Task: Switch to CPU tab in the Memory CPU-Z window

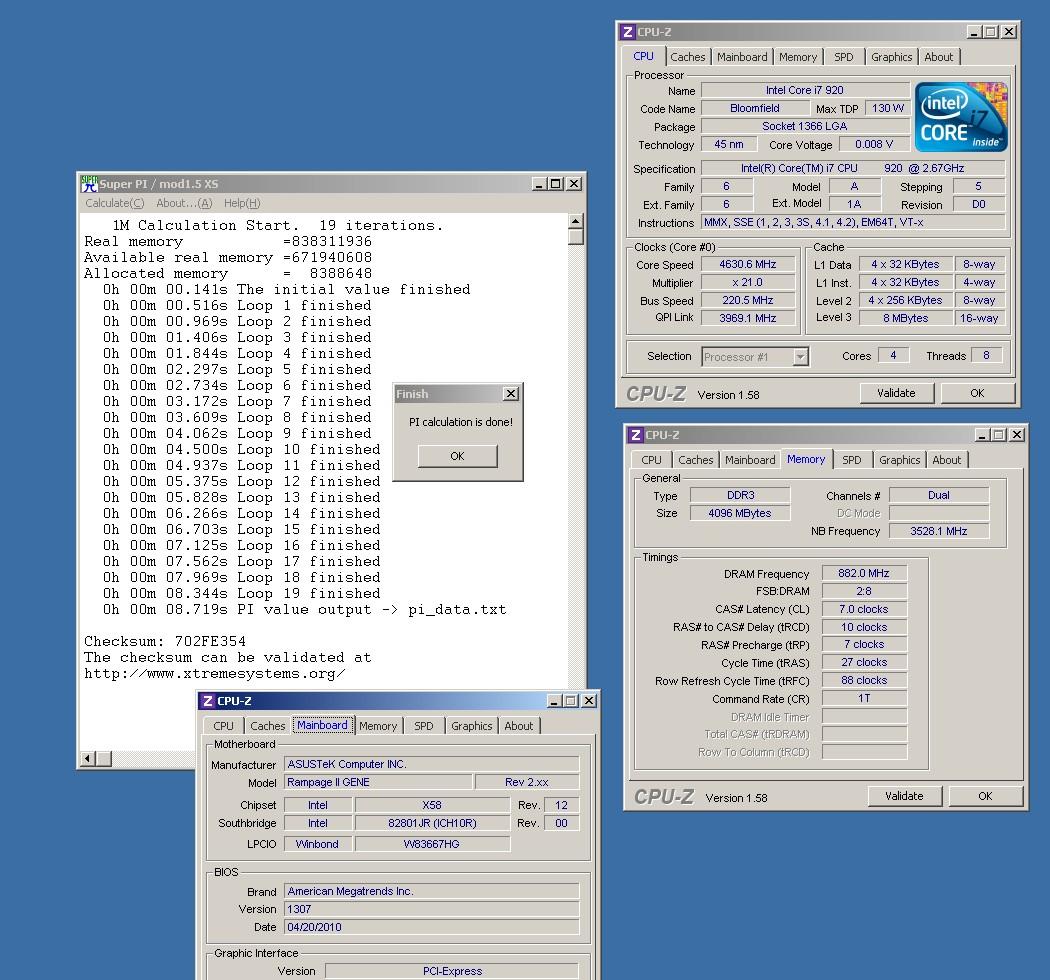Action: tap(652, 460)
